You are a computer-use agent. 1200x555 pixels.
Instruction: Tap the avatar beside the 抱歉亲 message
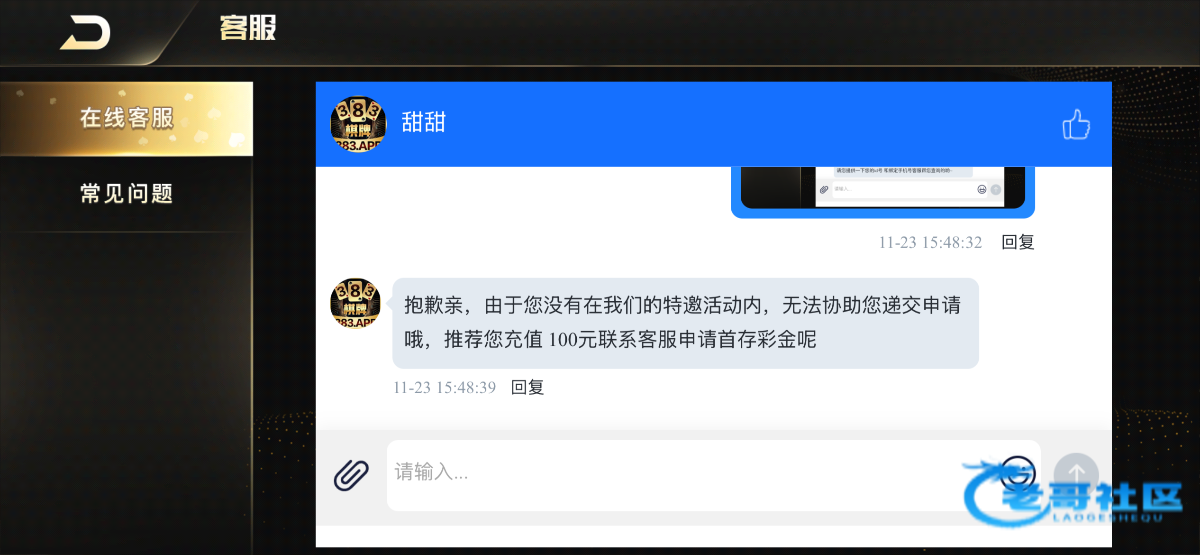355,304
